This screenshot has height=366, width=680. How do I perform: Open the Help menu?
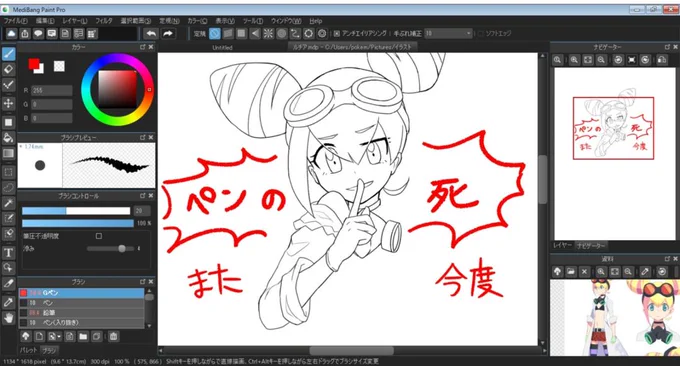point(316,21)
